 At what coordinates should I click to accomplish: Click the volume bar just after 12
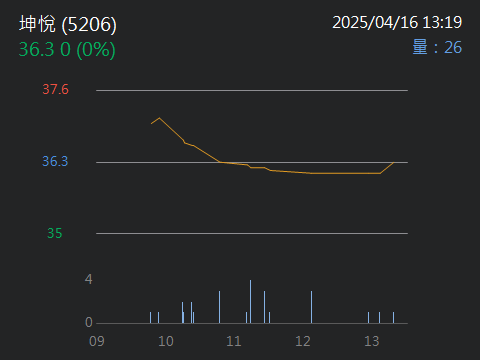click(311, 307)
